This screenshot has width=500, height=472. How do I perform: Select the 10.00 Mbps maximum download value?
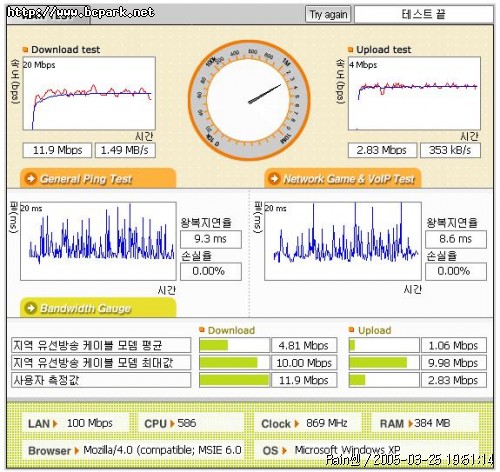pos(304,363)
